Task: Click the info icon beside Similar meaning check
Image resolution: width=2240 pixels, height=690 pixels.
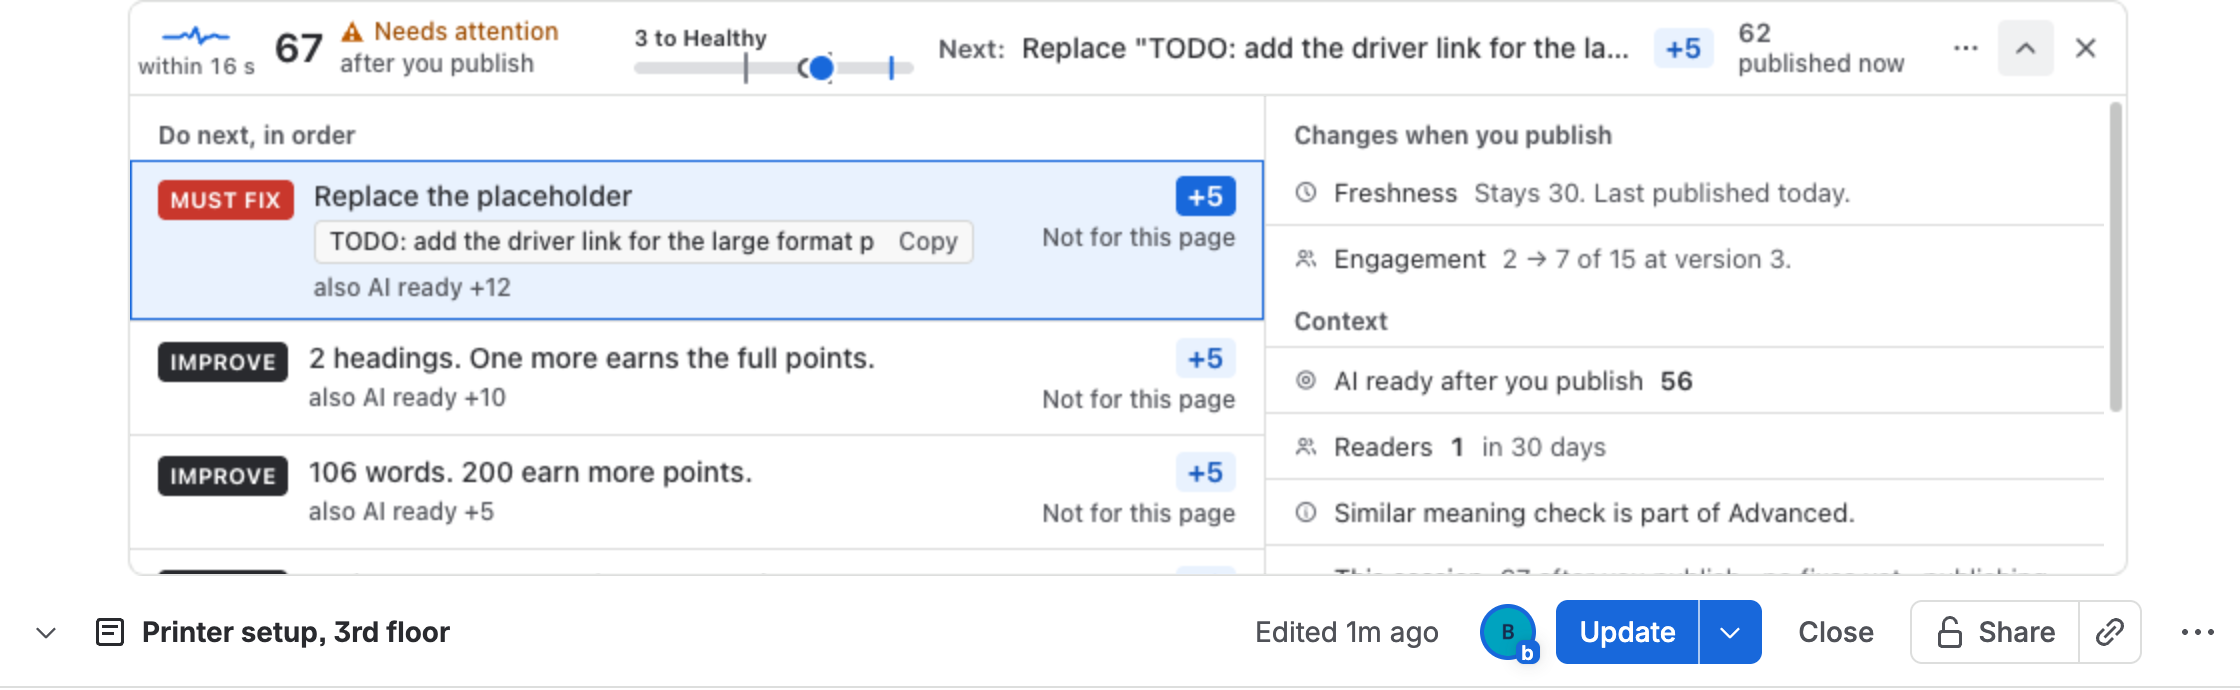Action: pos(1306,512)
